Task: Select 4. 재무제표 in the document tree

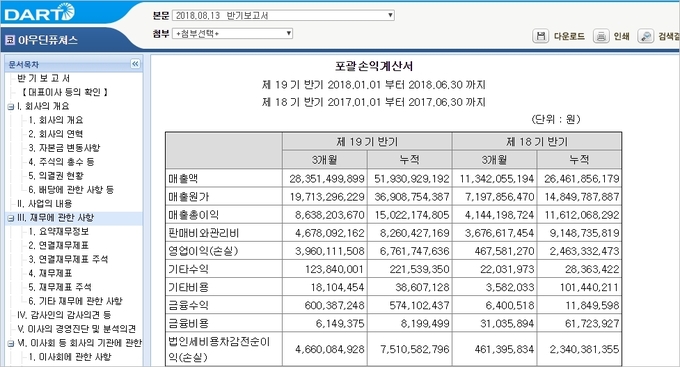Action: (50, 273)
